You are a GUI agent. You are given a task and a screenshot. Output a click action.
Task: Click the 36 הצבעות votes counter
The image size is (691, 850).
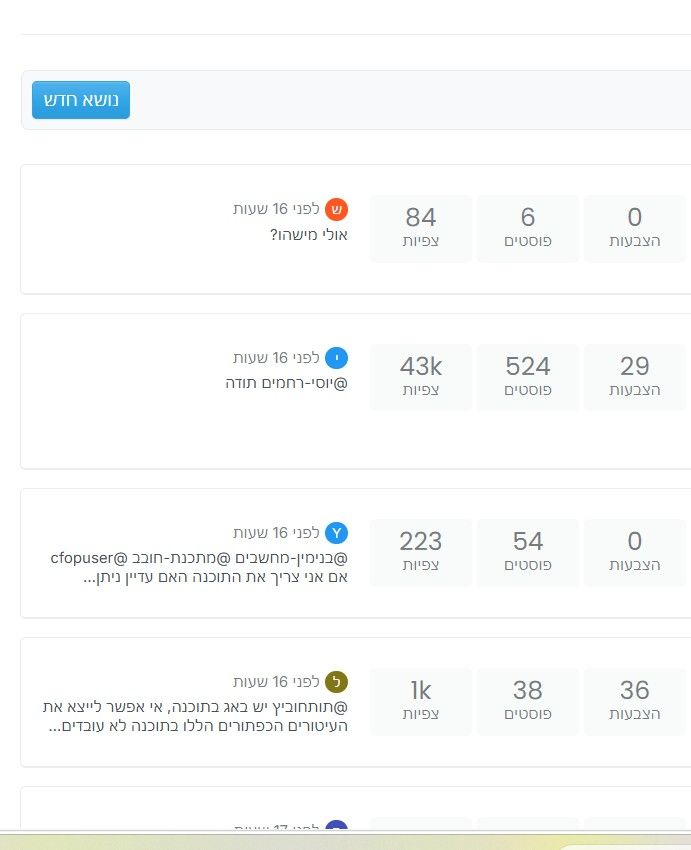pos(634,701)
